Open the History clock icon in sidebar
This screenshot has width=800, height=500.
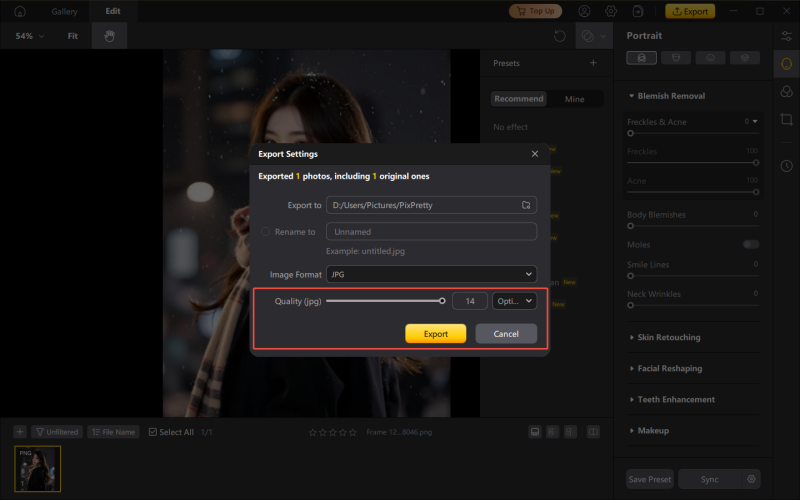pos(786,165)
